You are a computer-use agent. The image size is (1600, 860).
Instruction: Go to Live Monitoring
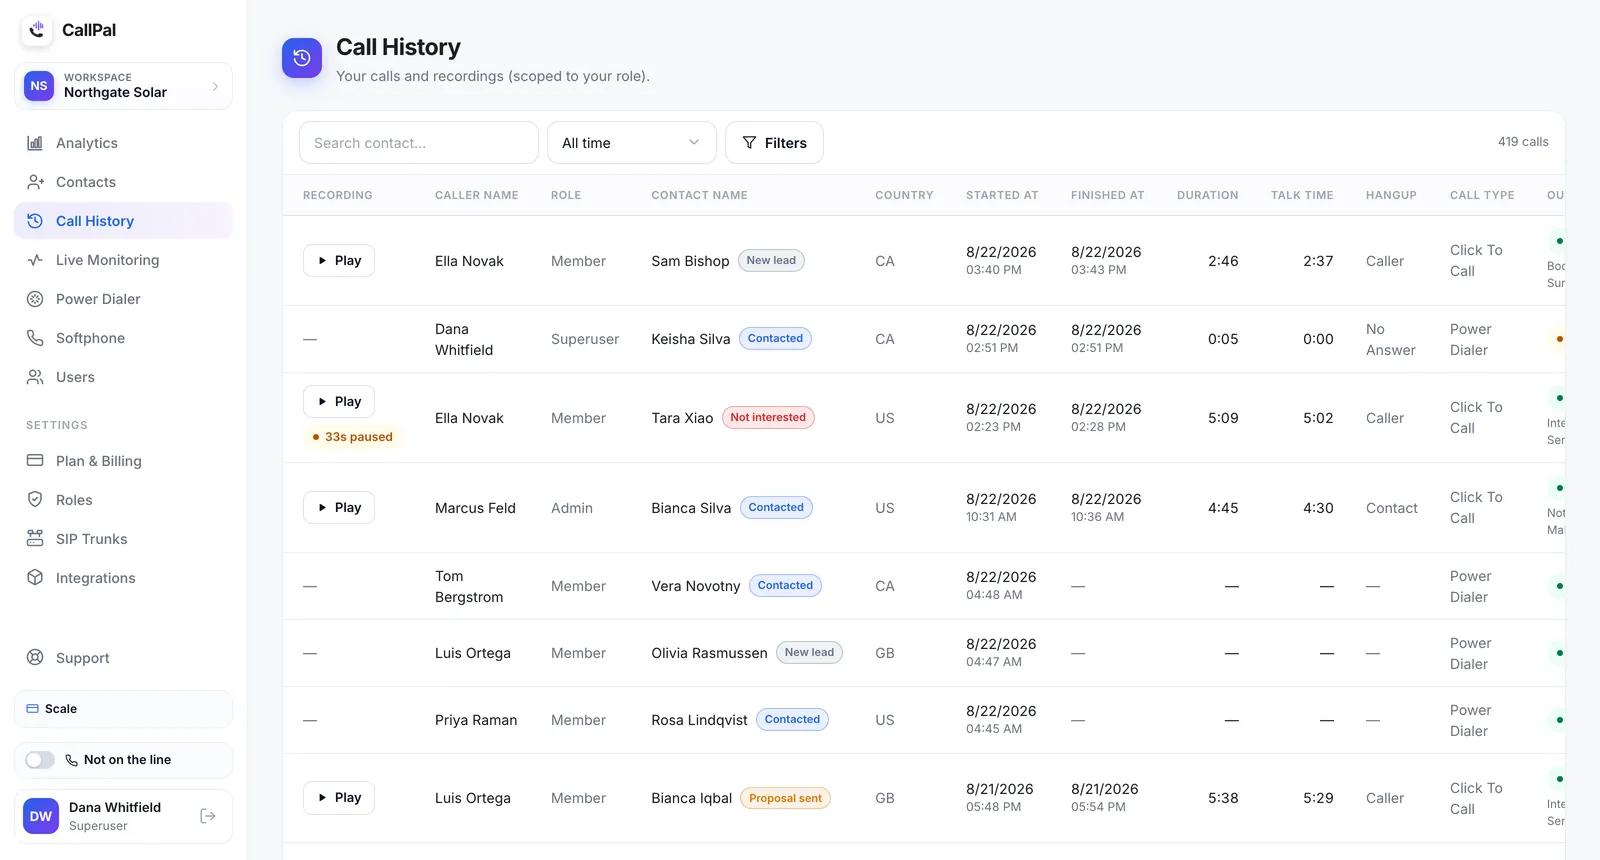pyautogui.click(x=123, y=260)
